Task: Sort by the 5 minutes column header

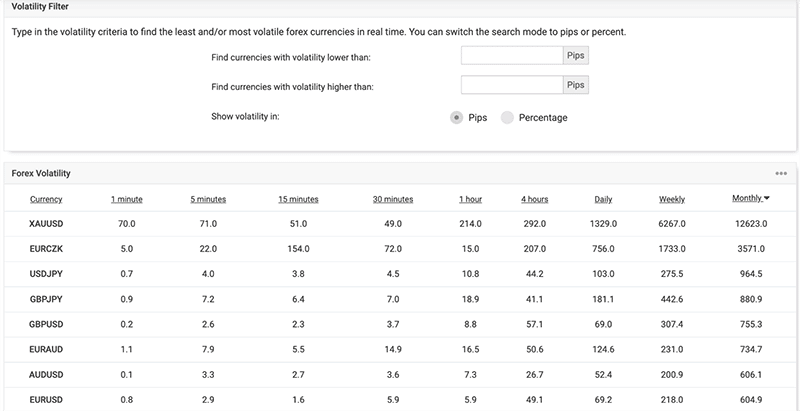Action: [208, 199]
